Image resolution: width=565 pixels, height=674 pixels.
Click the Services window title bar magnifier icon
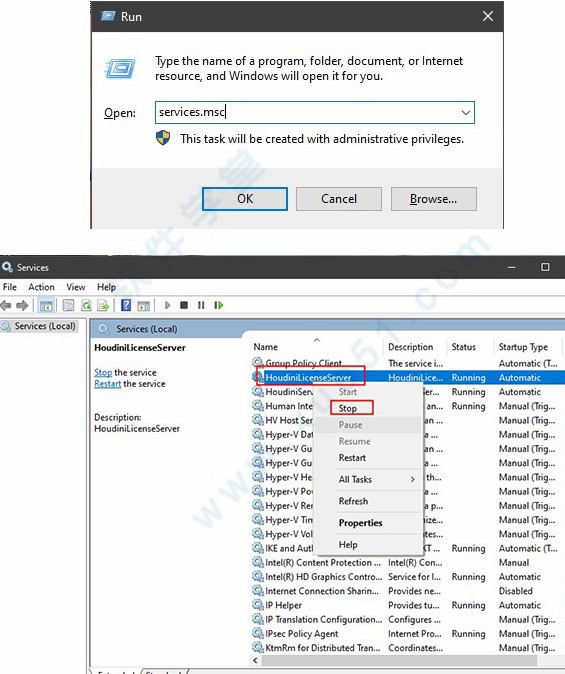click(7, 267)
